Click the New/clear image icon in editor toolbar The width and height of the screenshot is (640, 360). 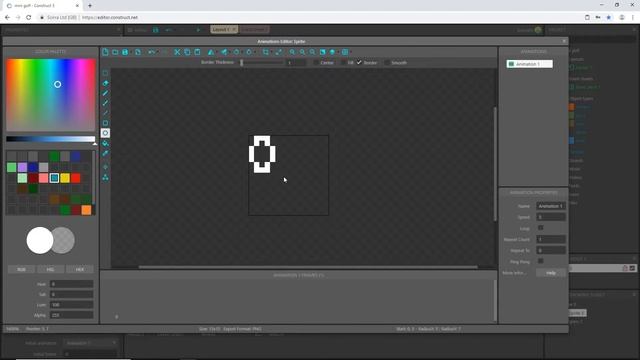tap(105, 52)
